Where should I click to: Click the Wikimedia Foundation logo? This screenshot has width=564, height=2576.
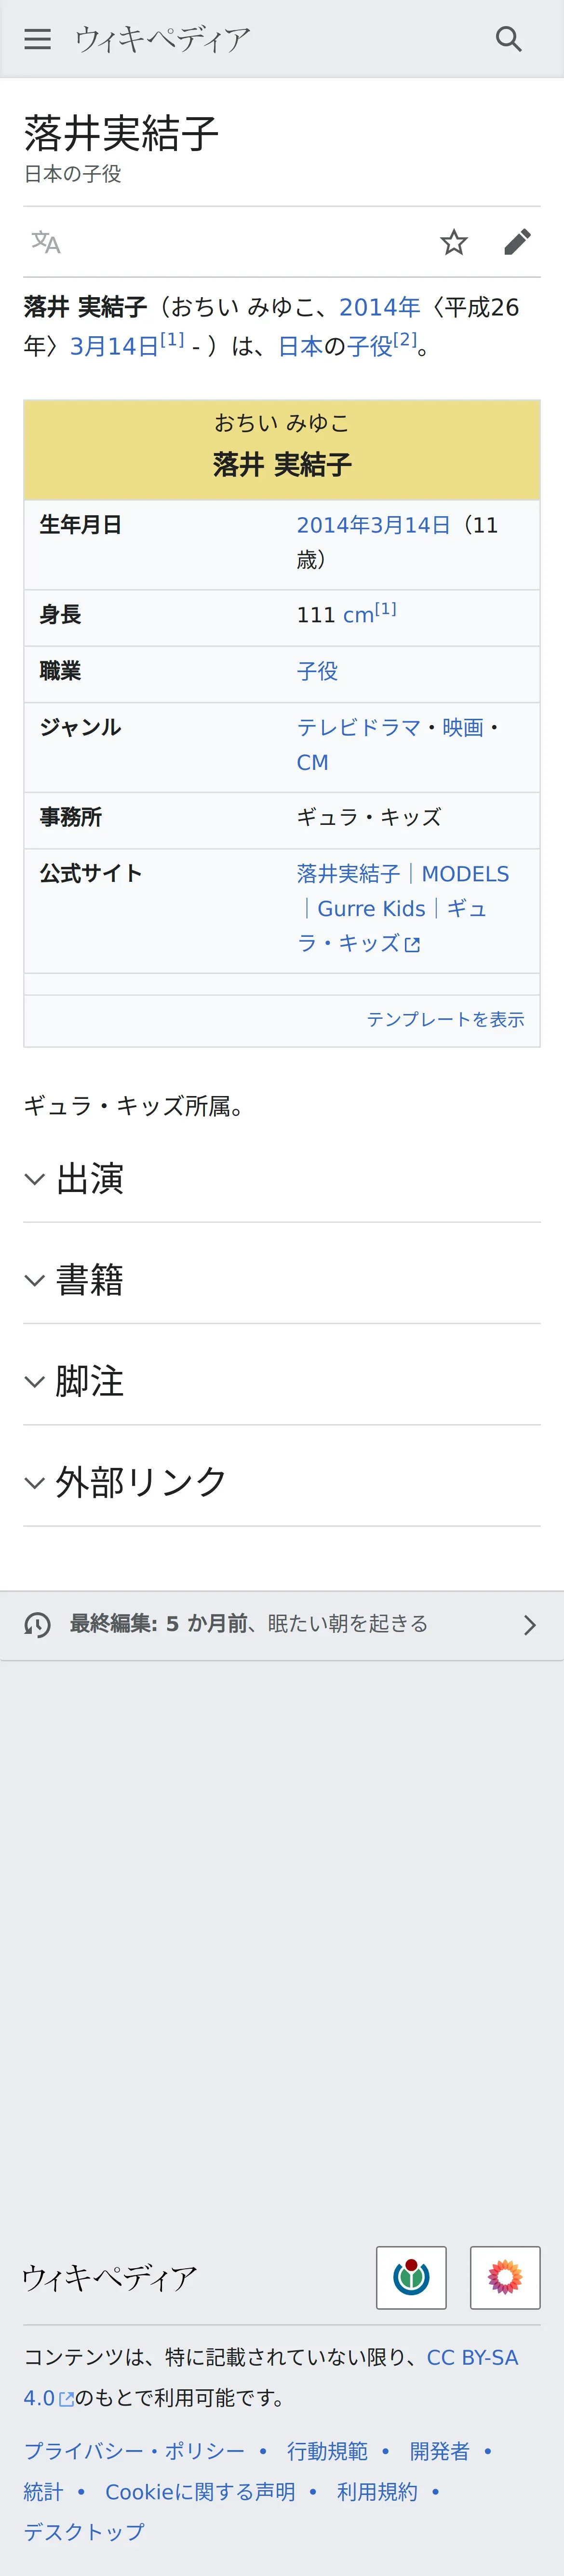click(411, 2277)
